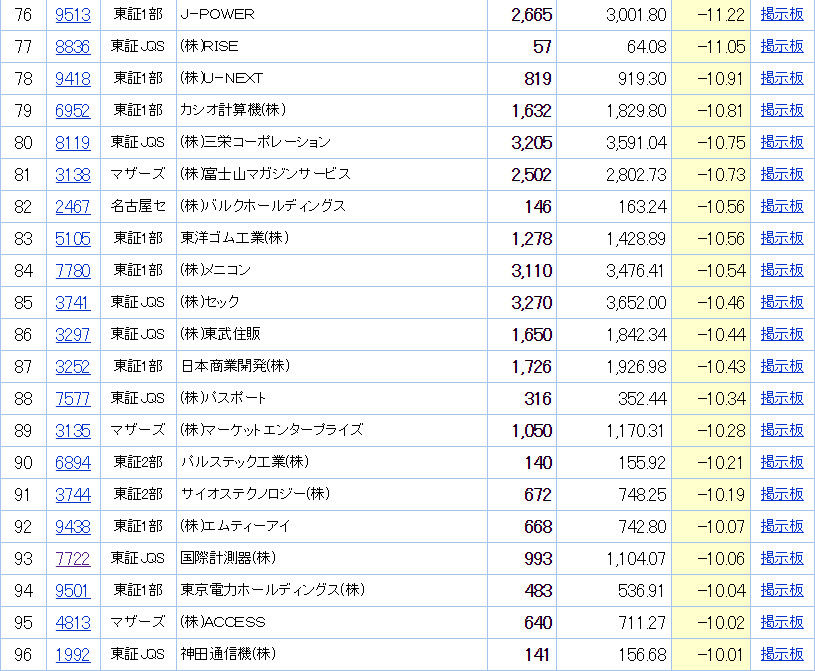The height and width of the screenshot is (671, 815).
Task: Select price cell 3,270
Action: (x=531, y=302)
